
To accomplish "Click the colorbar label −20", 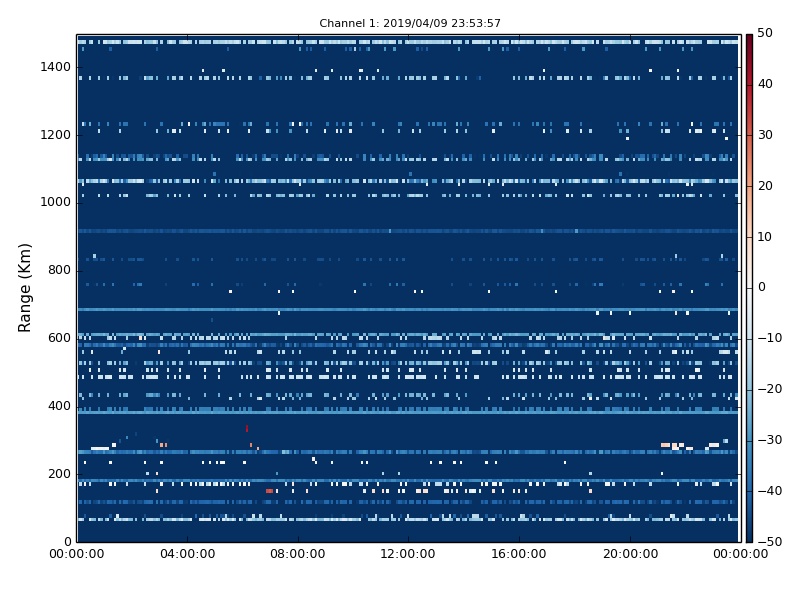I will click(769, 389).
